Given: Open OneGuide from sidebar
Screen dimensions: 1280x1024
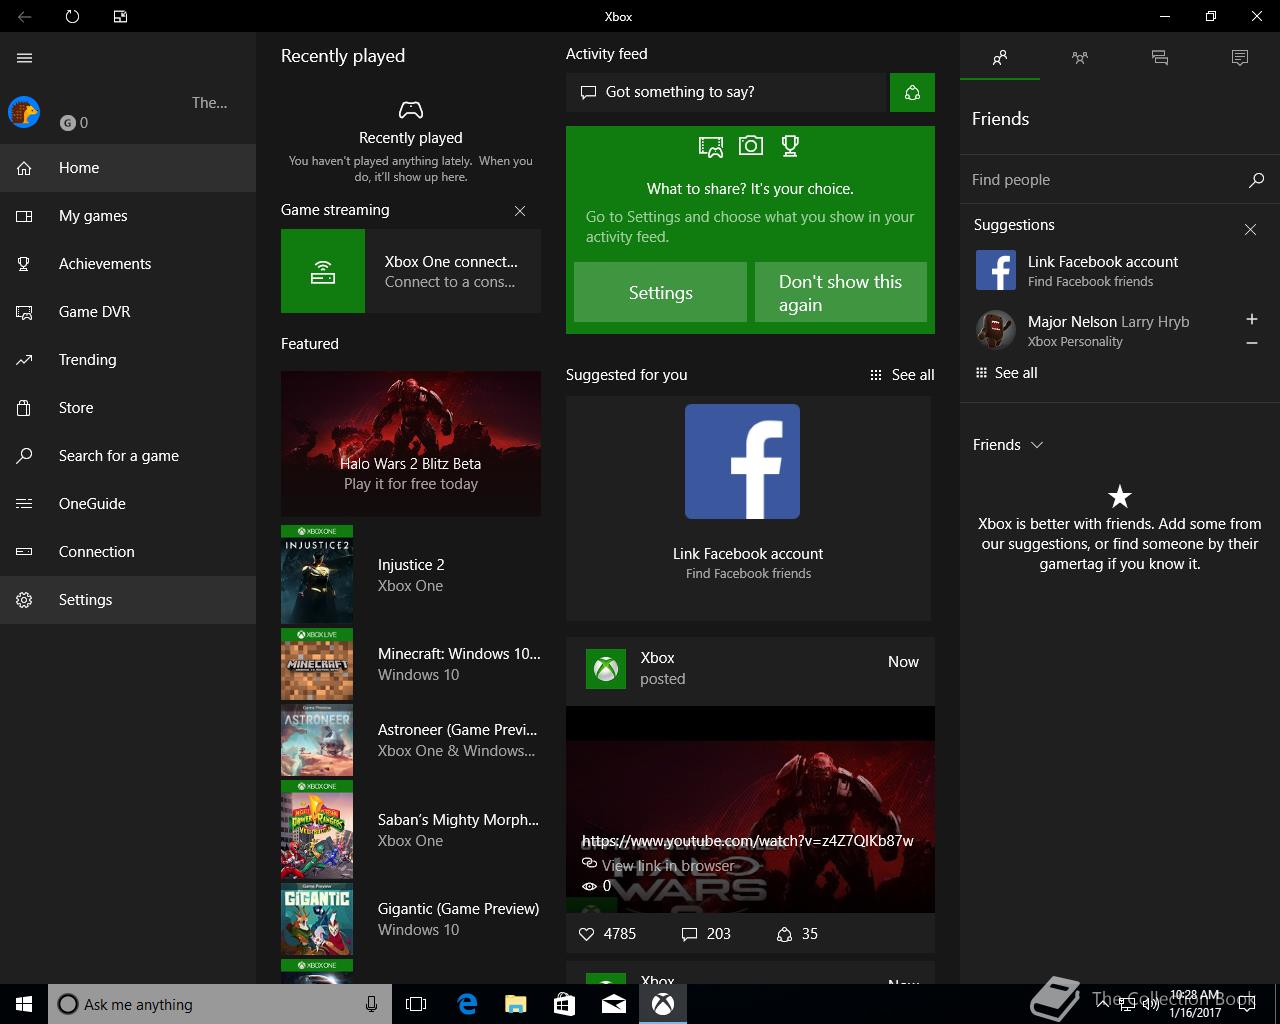Looking at the screenshot, I should [x=128, y=504].
